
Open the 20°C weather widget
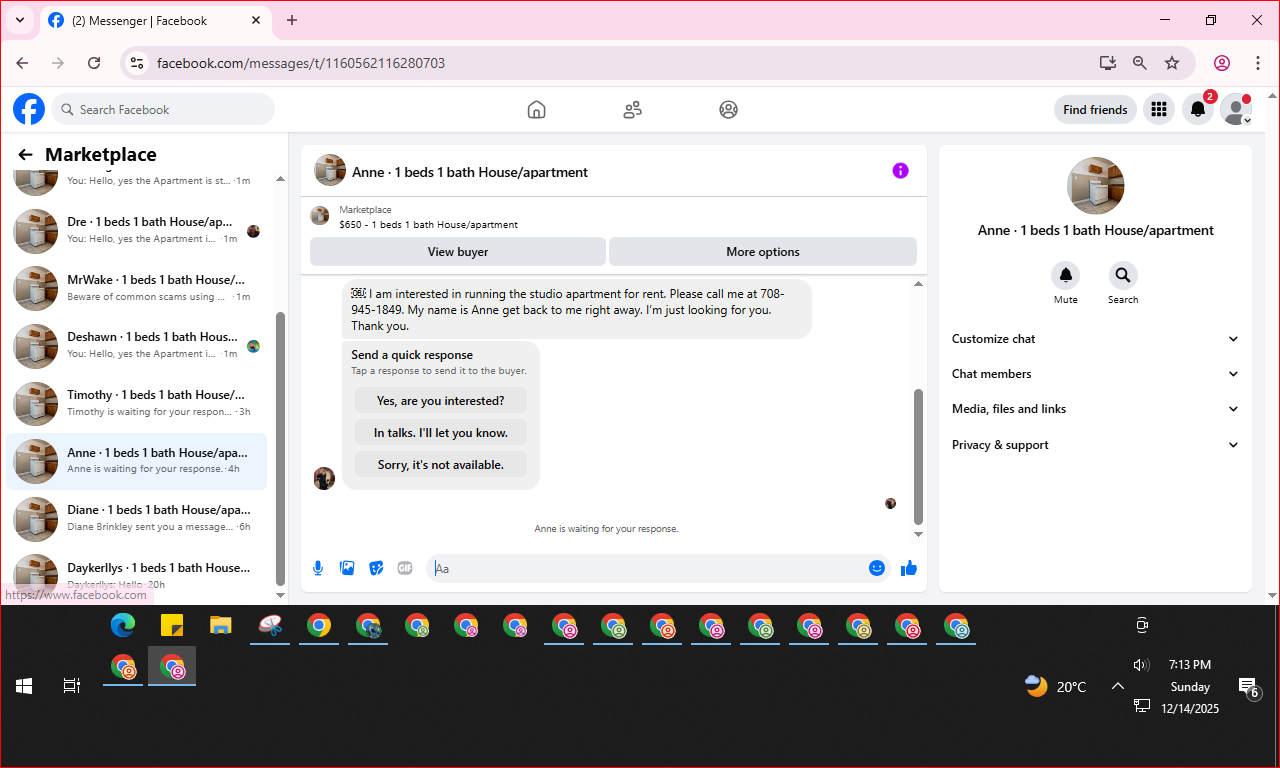tap(1056, 686)
